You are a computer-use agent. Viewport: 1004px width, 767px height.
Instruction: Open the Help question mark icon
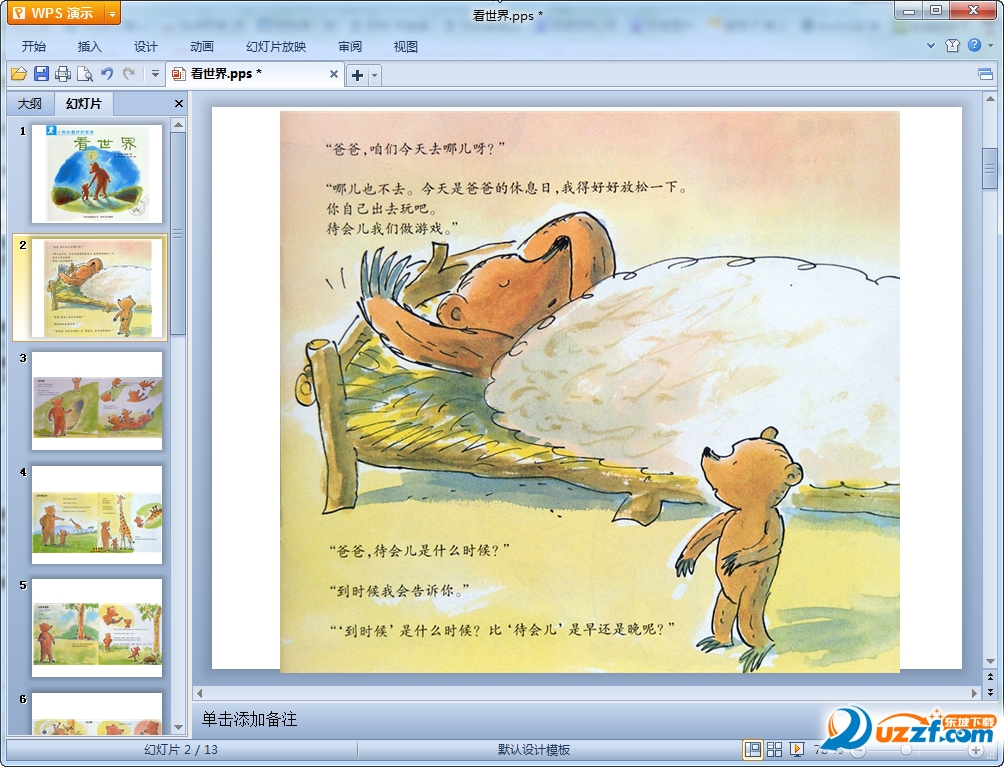[x=974, y=45]
